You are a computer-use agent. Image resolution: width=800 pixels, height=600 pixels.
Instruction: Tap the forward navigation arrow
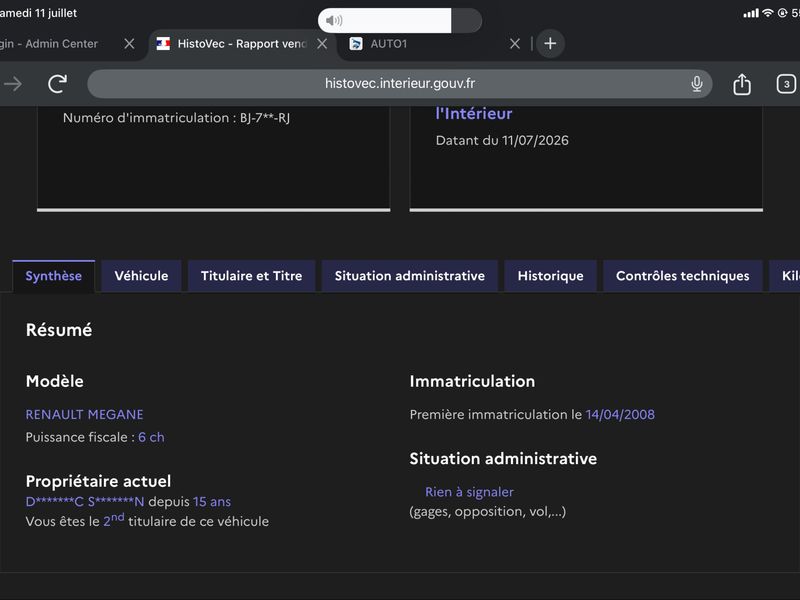pyautogui.click(x=13, y=84)
